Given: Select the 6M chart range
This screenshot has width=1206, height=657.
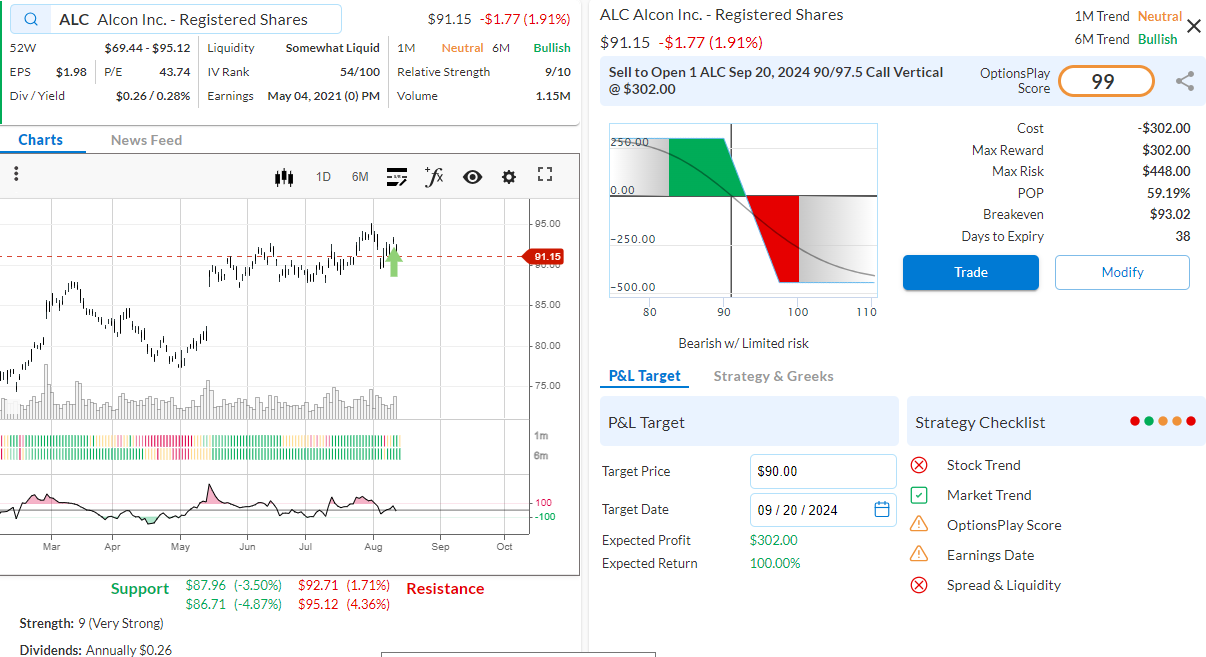Looking at the screenshot, I should (360, 177).
